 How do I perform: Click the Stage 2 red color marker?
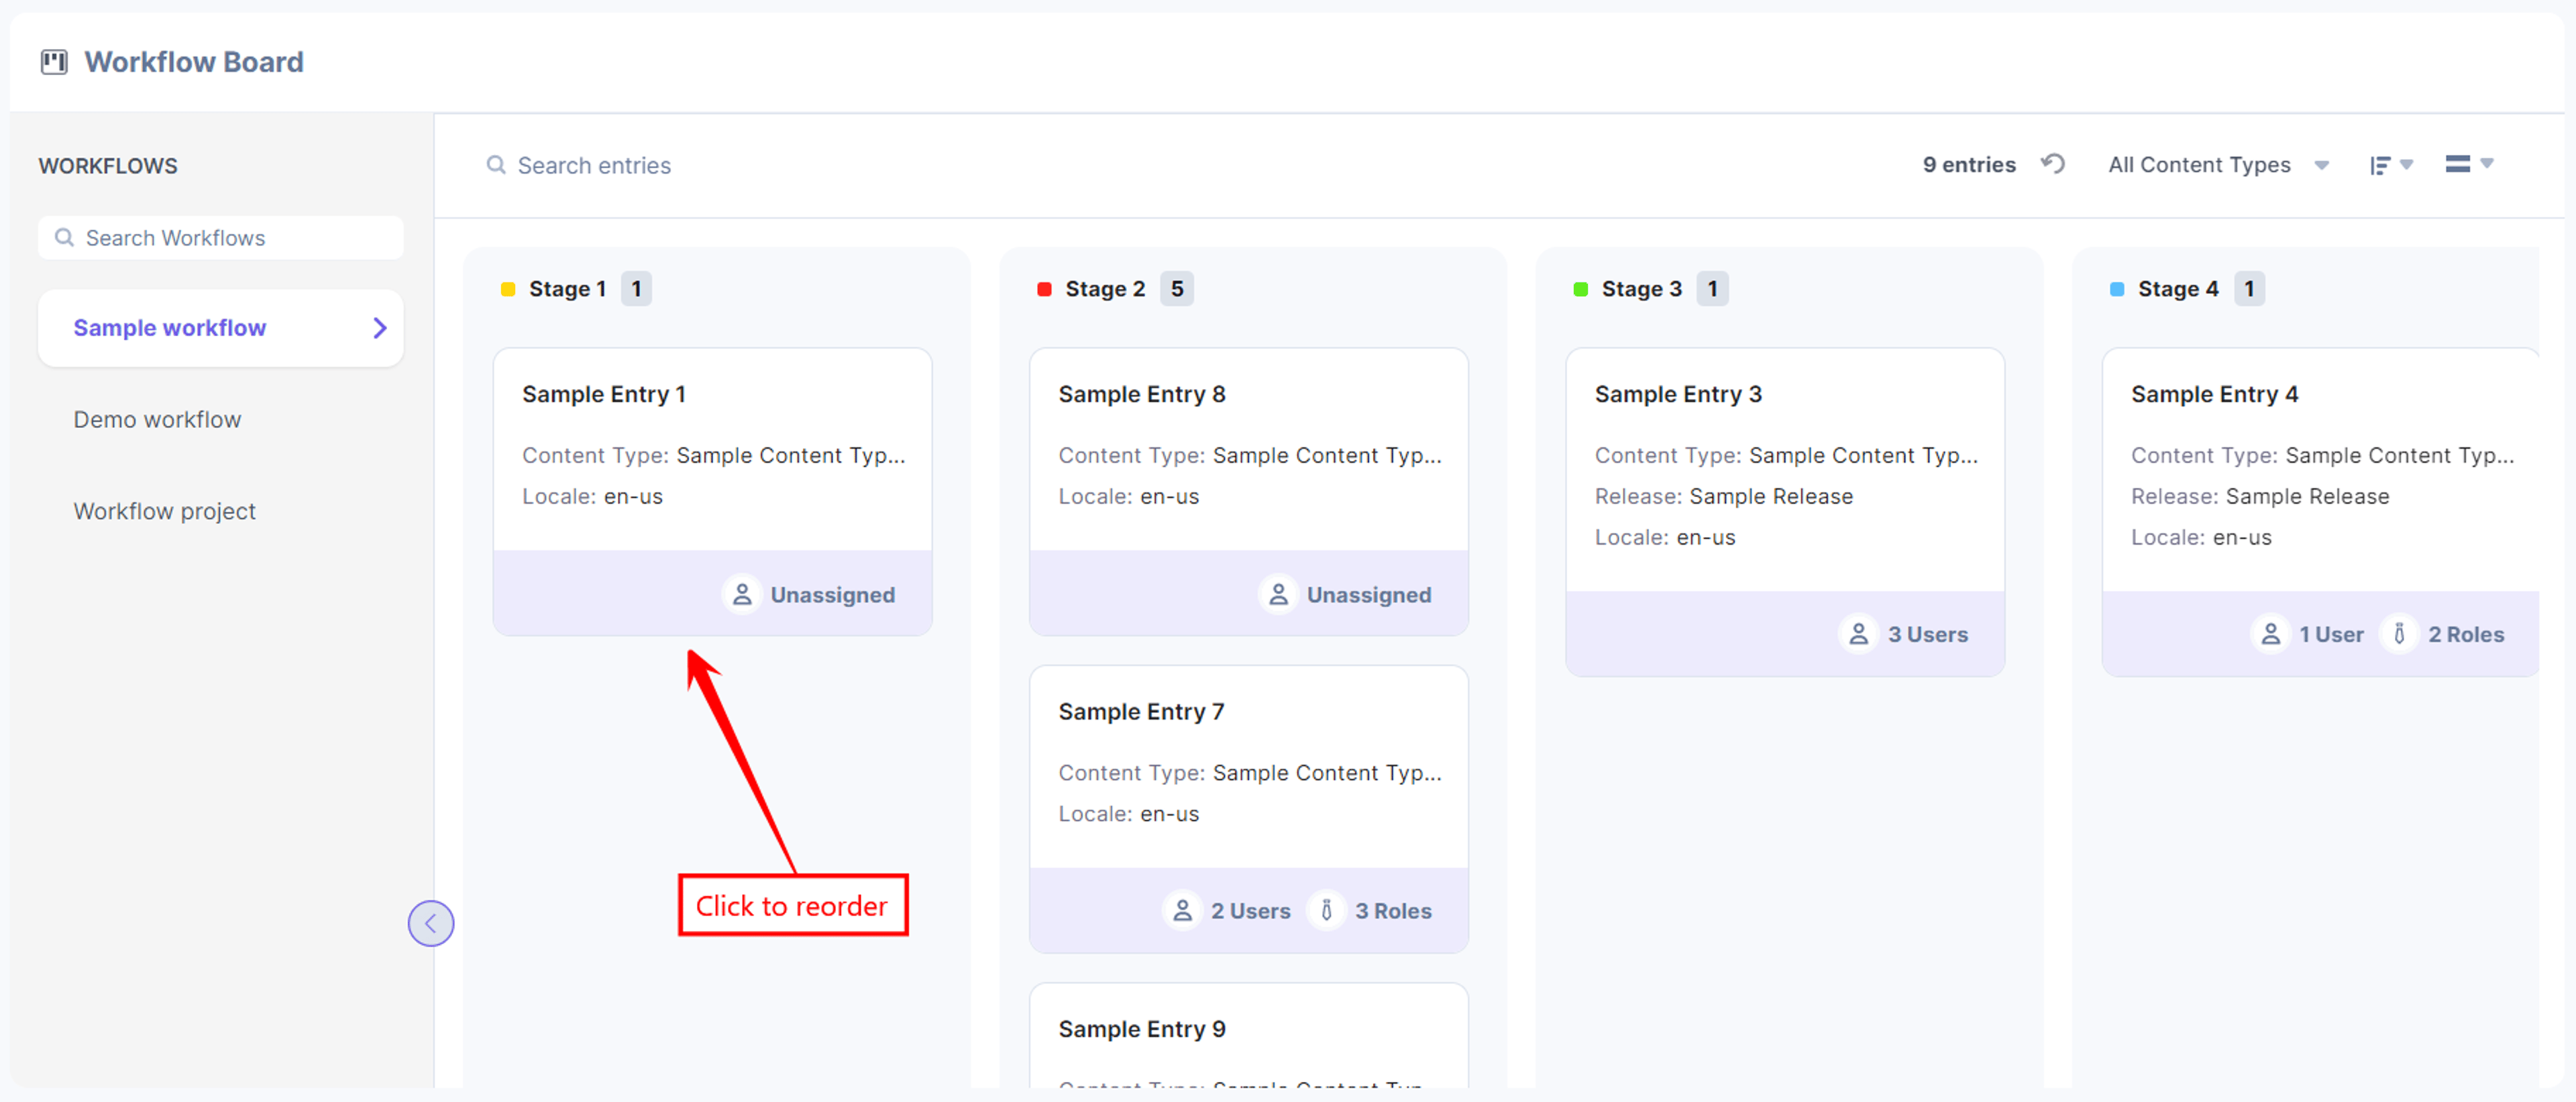pos(1044,290)
